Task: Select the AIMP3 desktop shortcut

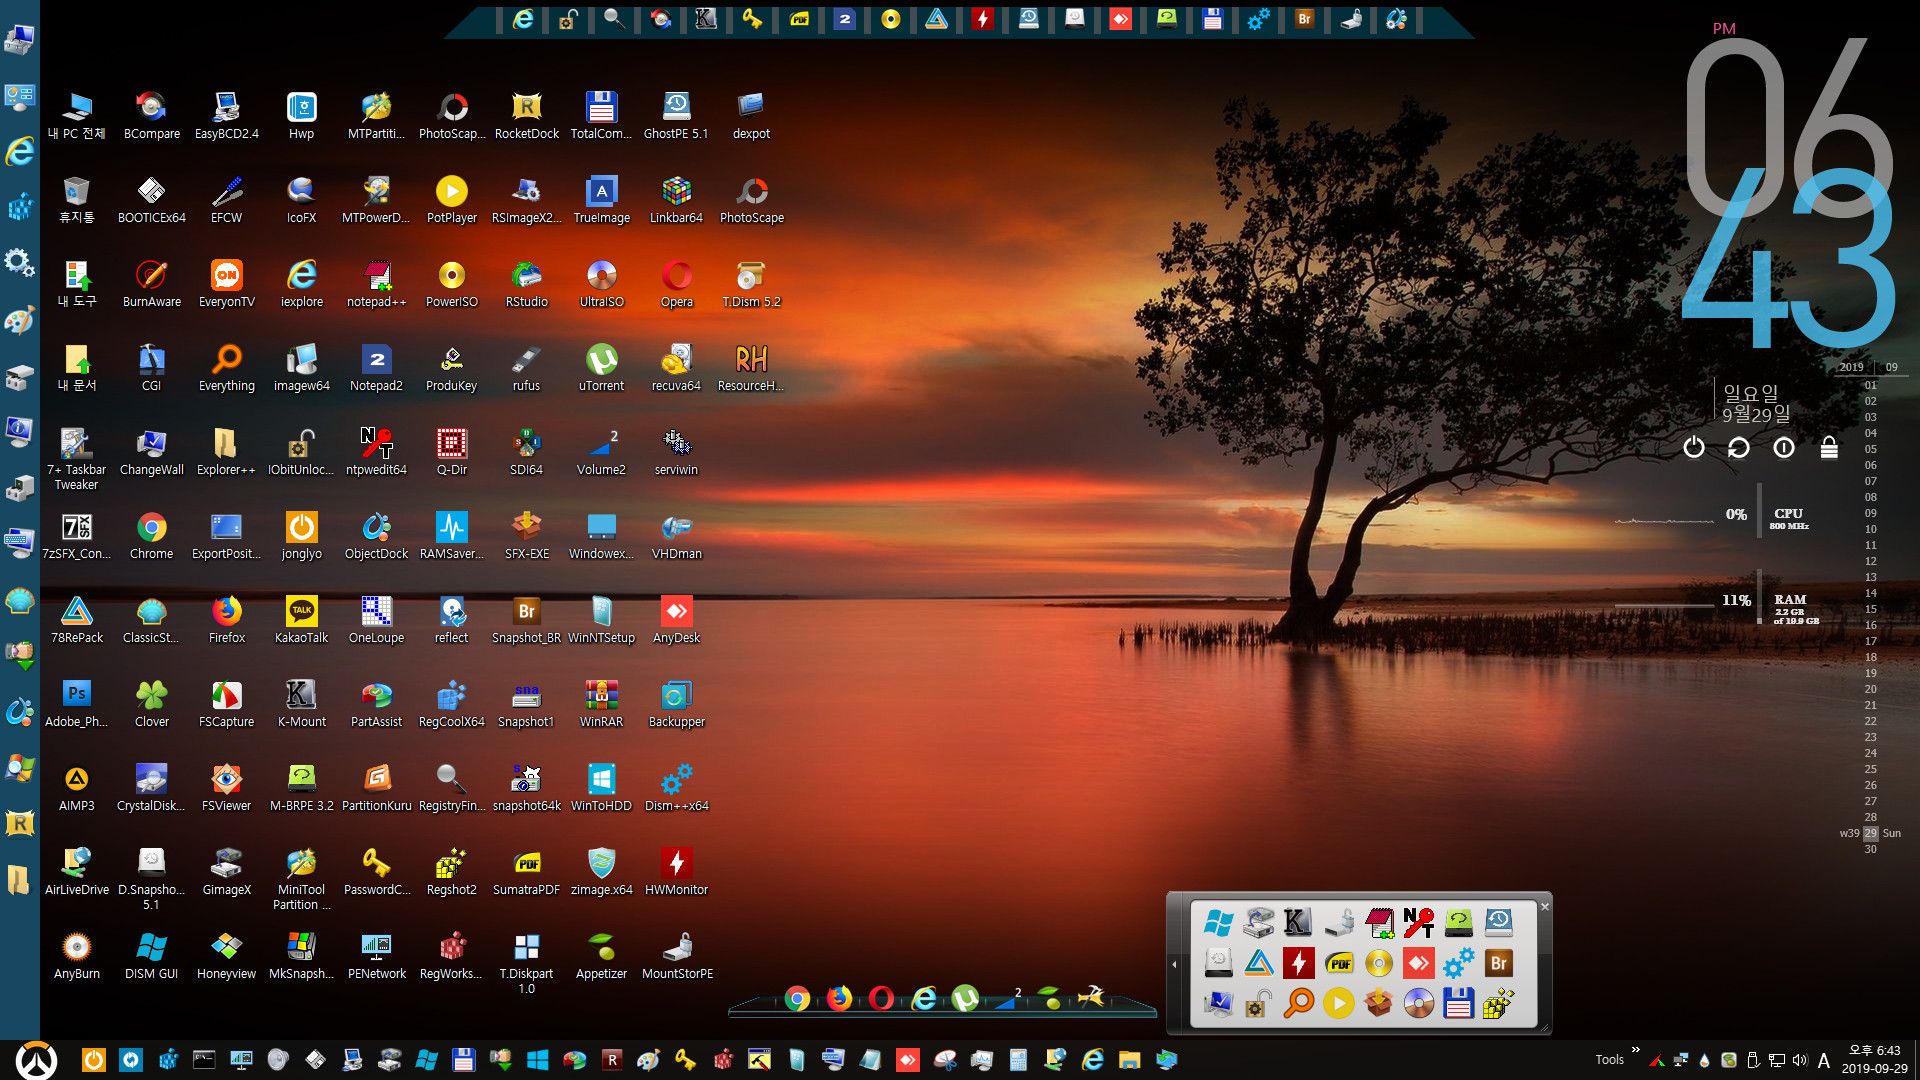Action: (x=76, y=788)
